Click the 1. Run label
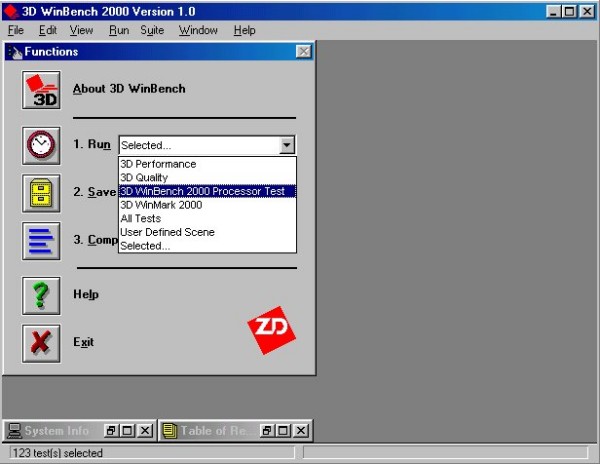Image resolution: width=600 pixels, height=464 pixels. [92, 144]
